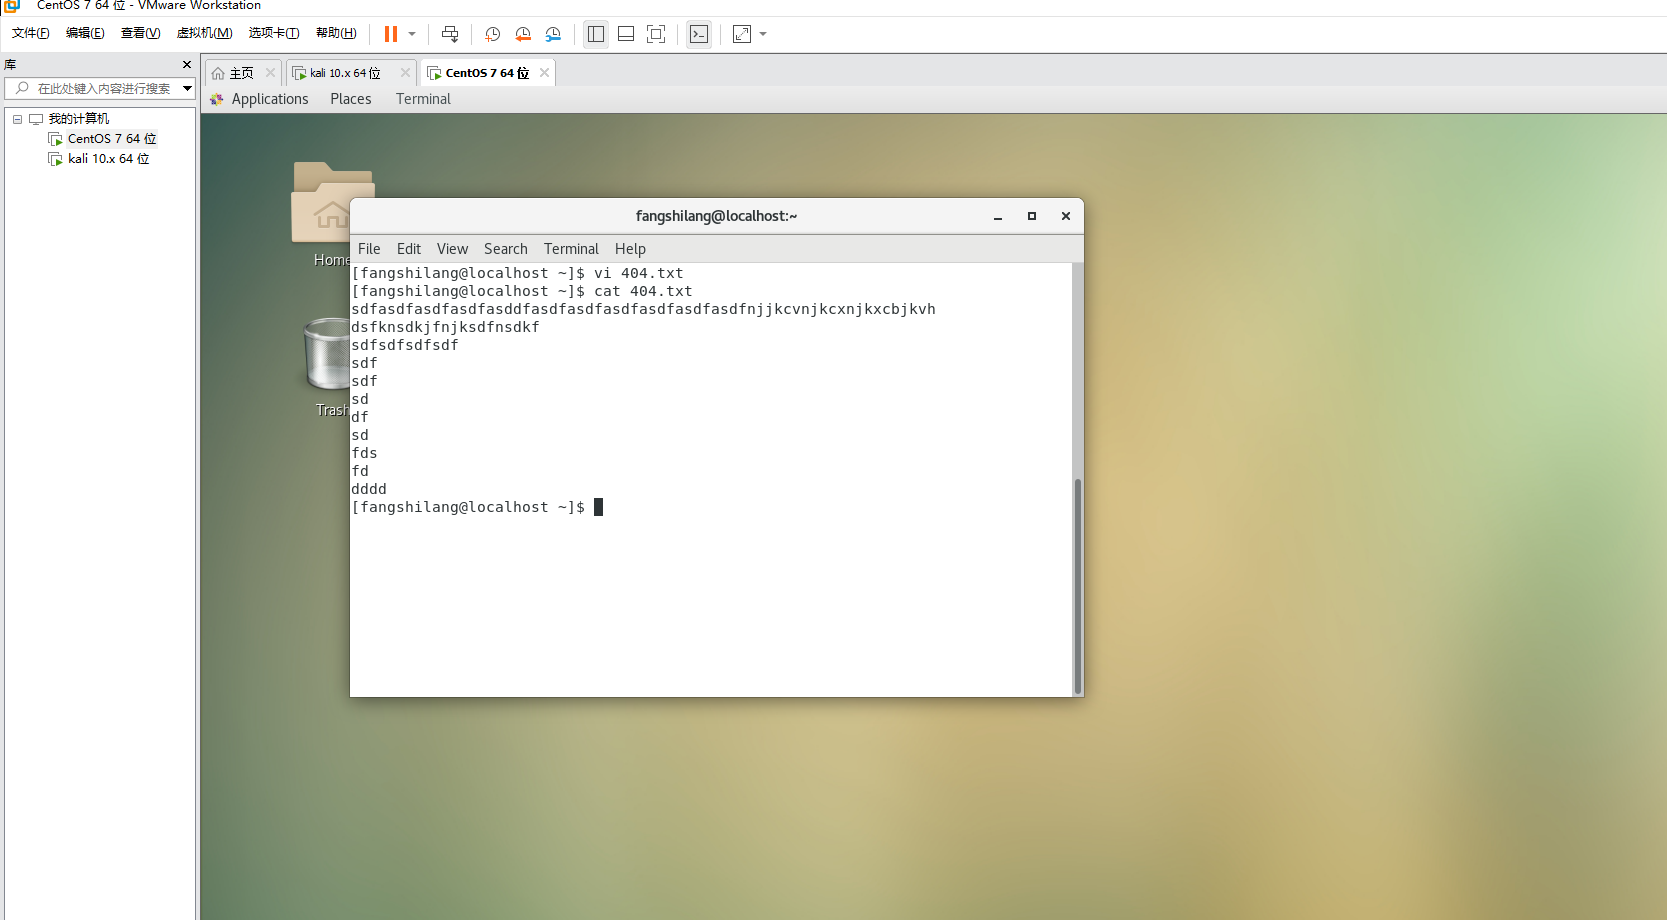Image resolution: width=1667 pixels, height=920 pixels.
Task: Open the terminal Help menu
Action: pyautogui.click(x=630, y=249)
